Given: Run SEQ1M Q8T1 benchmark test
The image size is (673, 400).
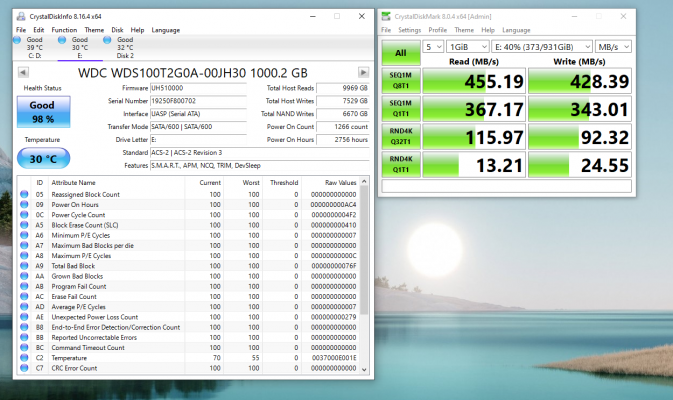Looking at the screenshot, I should (401, 81).
